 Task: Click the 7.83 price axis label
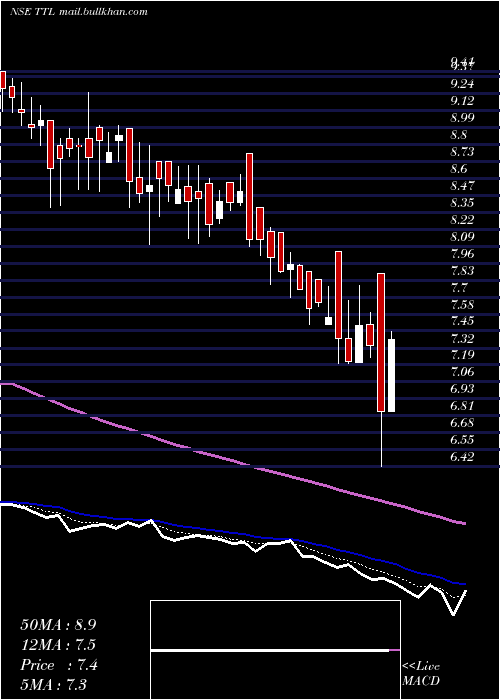click(463, 271)
